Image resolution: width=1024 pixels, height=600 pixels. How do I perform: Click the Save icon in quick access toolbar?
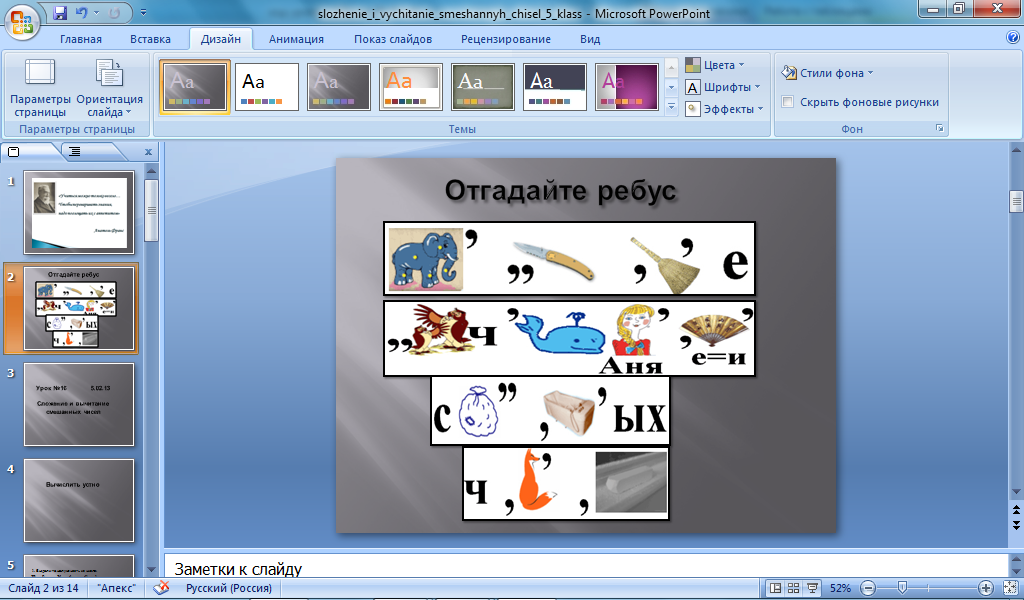(60, 12)
